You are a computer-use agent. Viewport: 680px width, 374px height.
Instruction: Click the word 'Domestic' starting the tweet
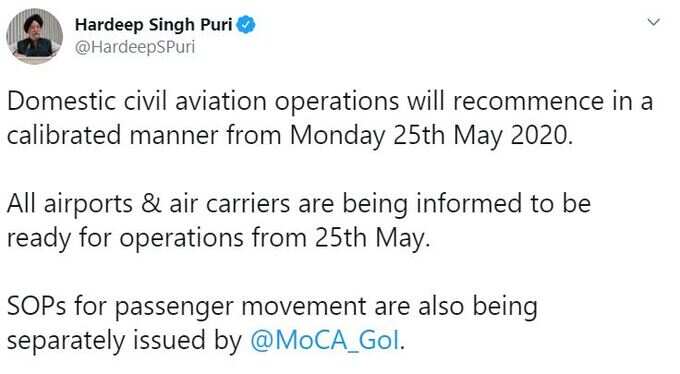point(62,102)
